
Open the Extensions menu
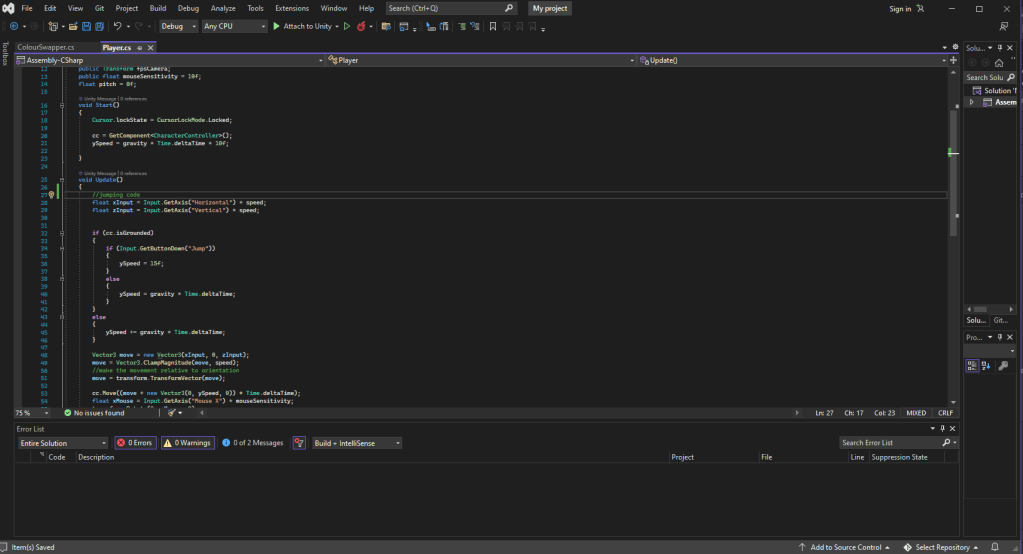coord(292,8)
